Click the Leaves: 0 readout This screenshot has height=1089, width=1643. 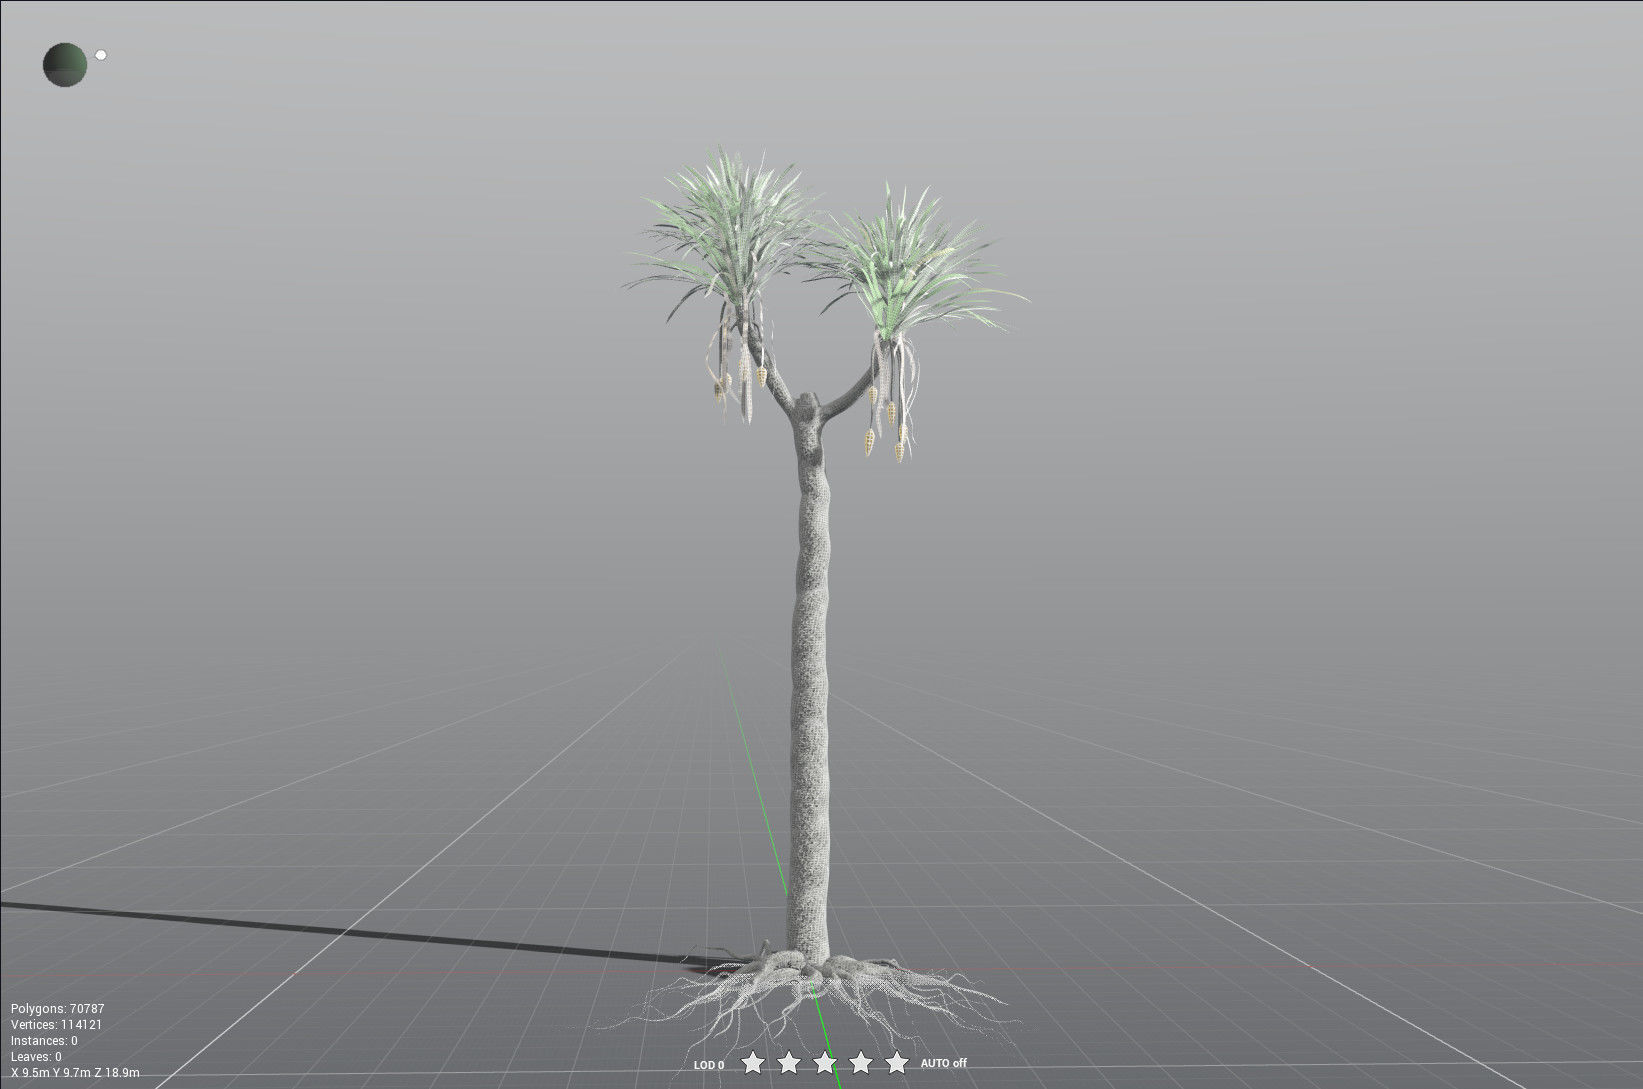click(x=36, y=1057)
